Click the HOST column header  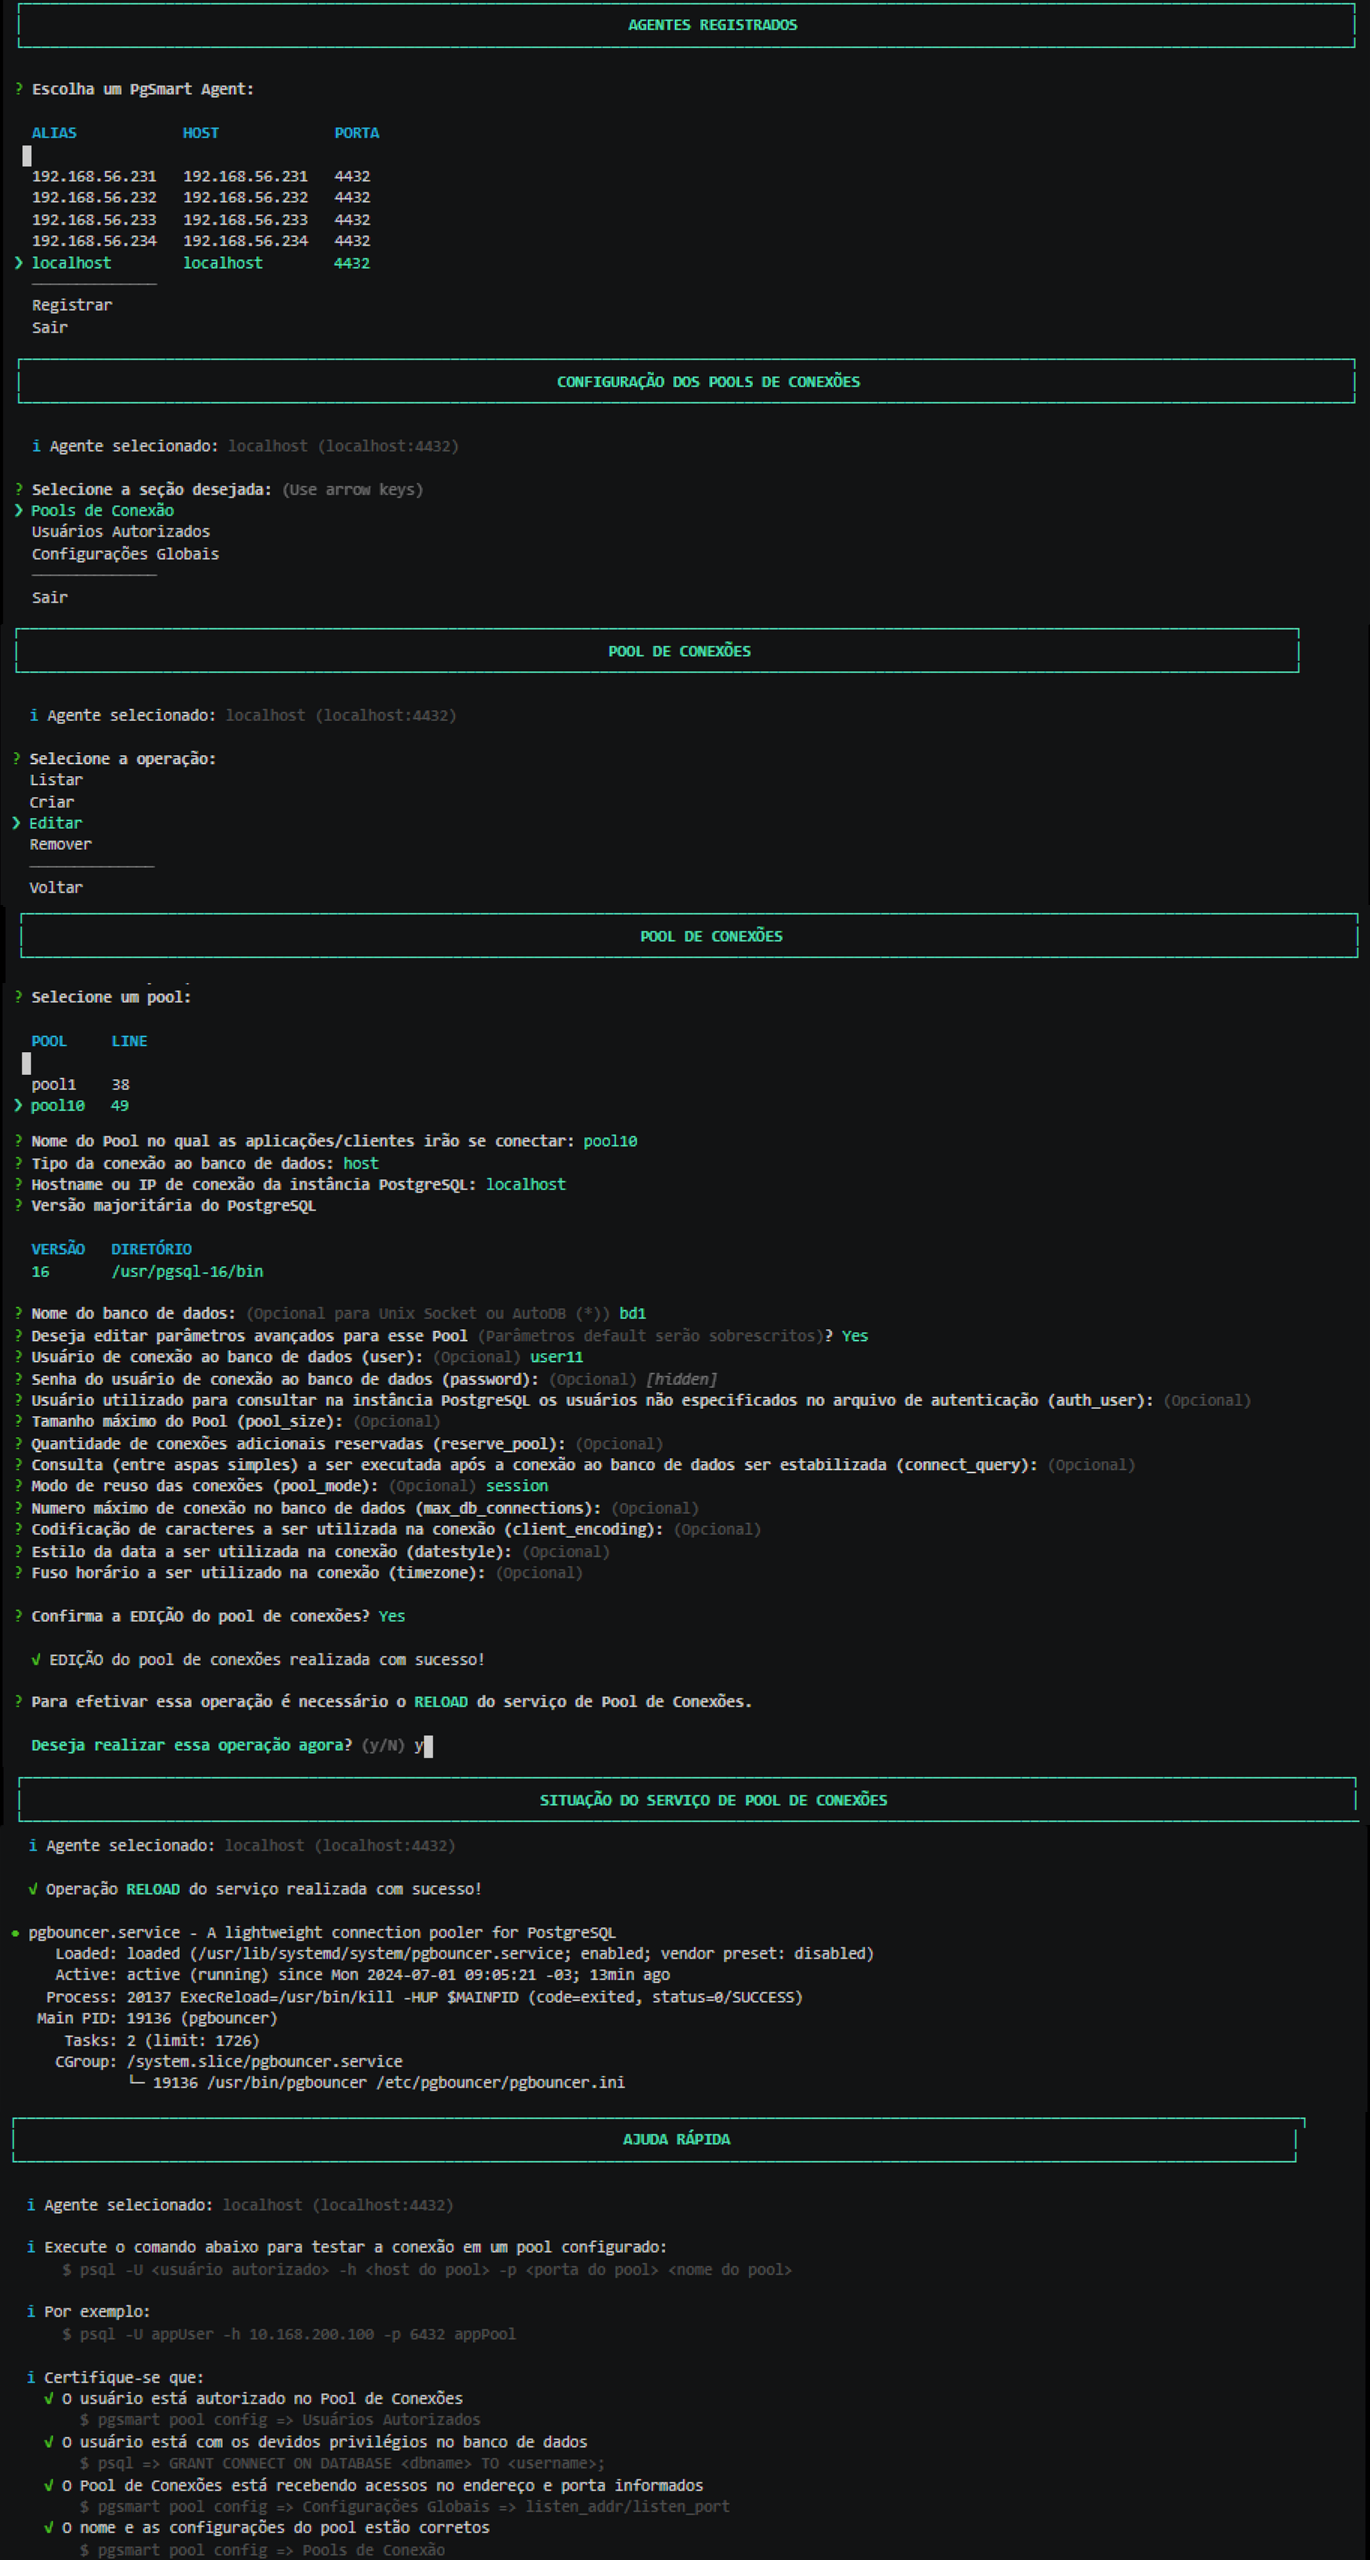pos(201,133)
